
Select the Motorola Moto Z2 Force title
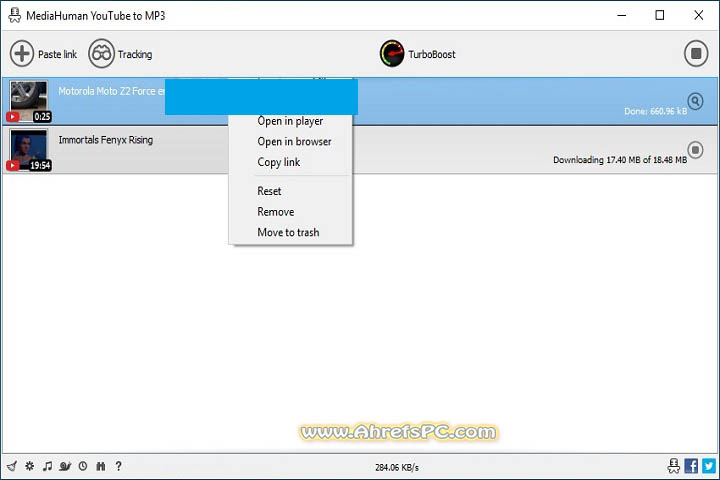pyautogui.click(x=111, y=91)
